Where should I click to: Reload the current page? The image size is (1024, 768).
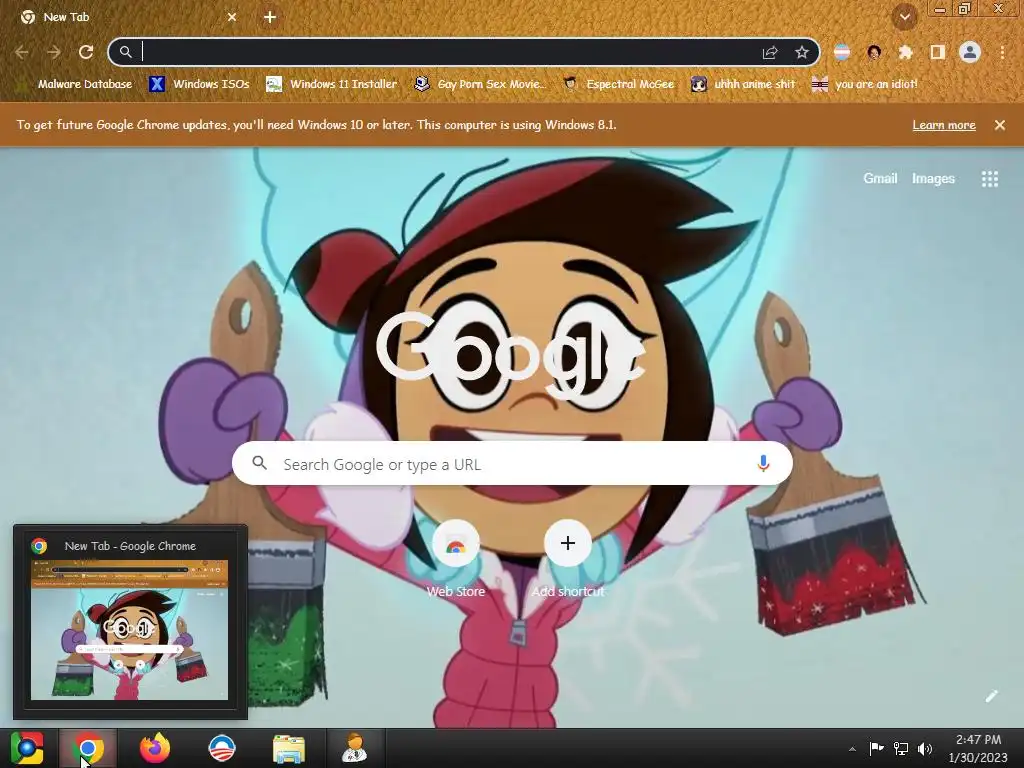click(x=86, y=52)
